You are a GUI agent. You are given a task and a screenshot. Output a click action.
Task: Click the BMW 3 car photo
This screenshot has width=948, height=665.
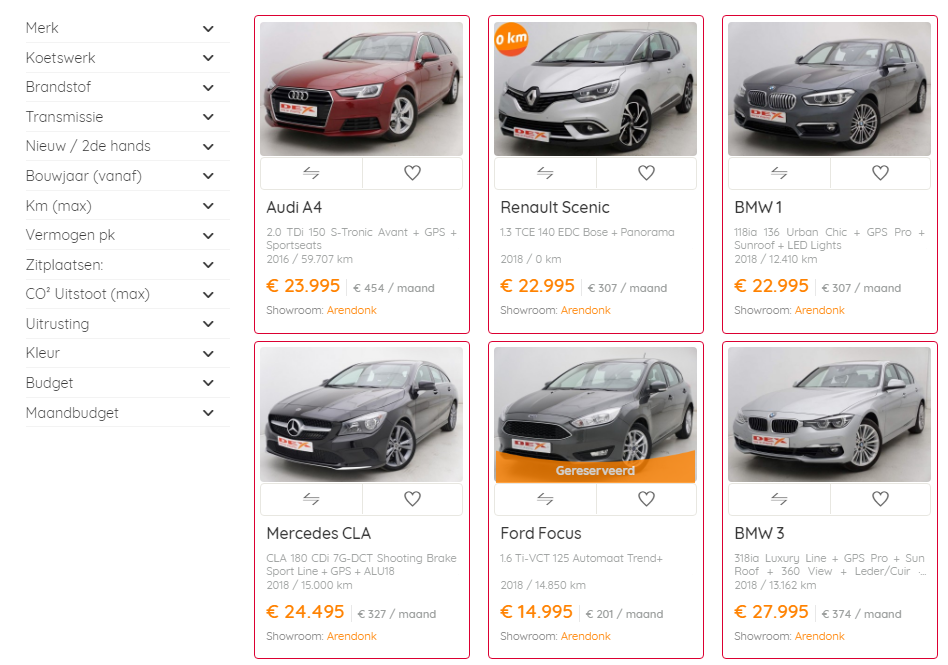click(x=830, y=415)
